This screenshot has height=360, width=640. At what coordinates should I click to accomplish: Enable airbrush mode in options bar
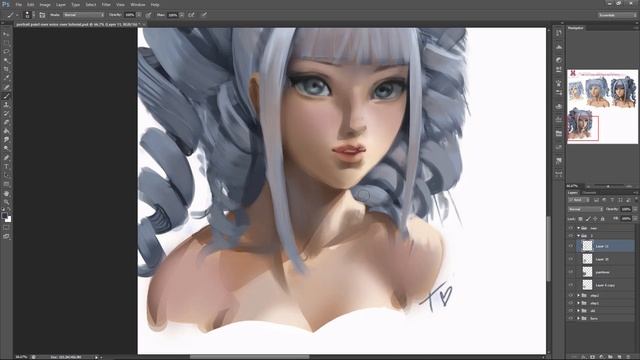pos(191,15)
